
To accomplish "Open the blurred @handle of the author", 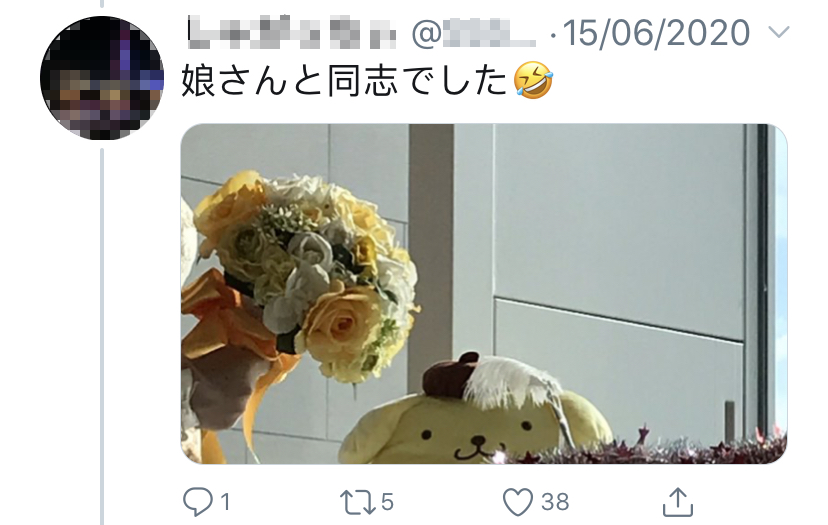I will point(473,33).
